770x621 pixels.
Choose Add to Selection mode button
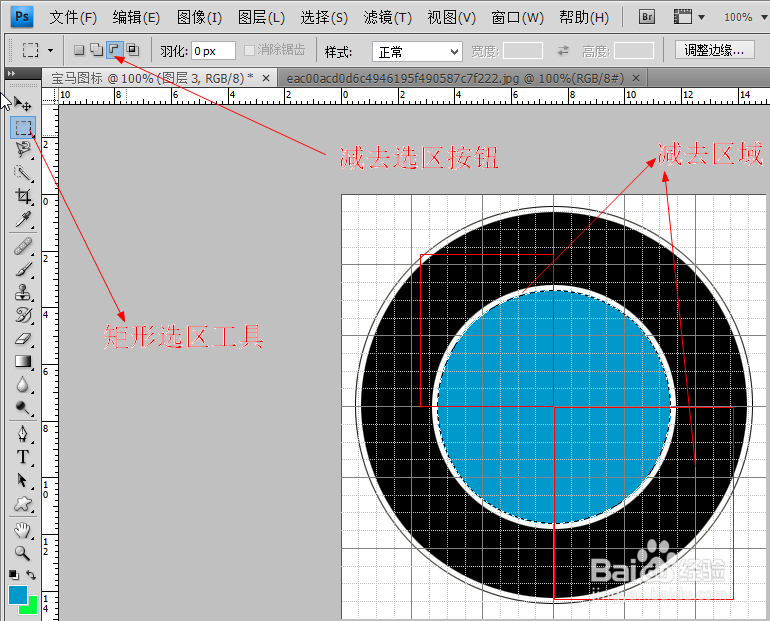click(97, 50)
